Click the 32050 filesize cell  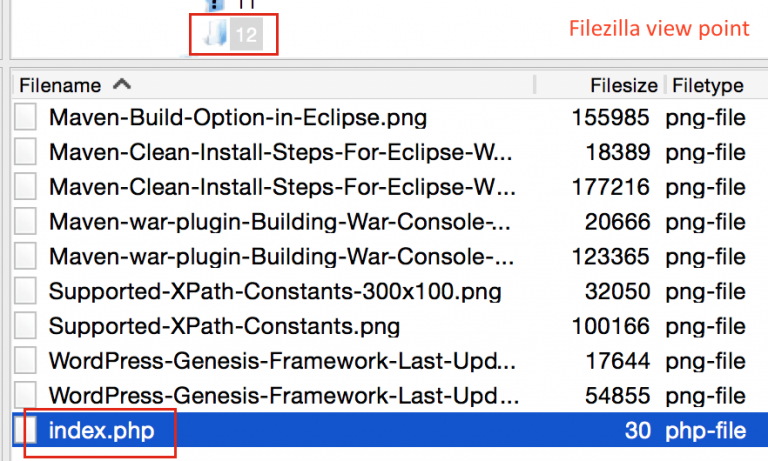[x=624, y=292]
